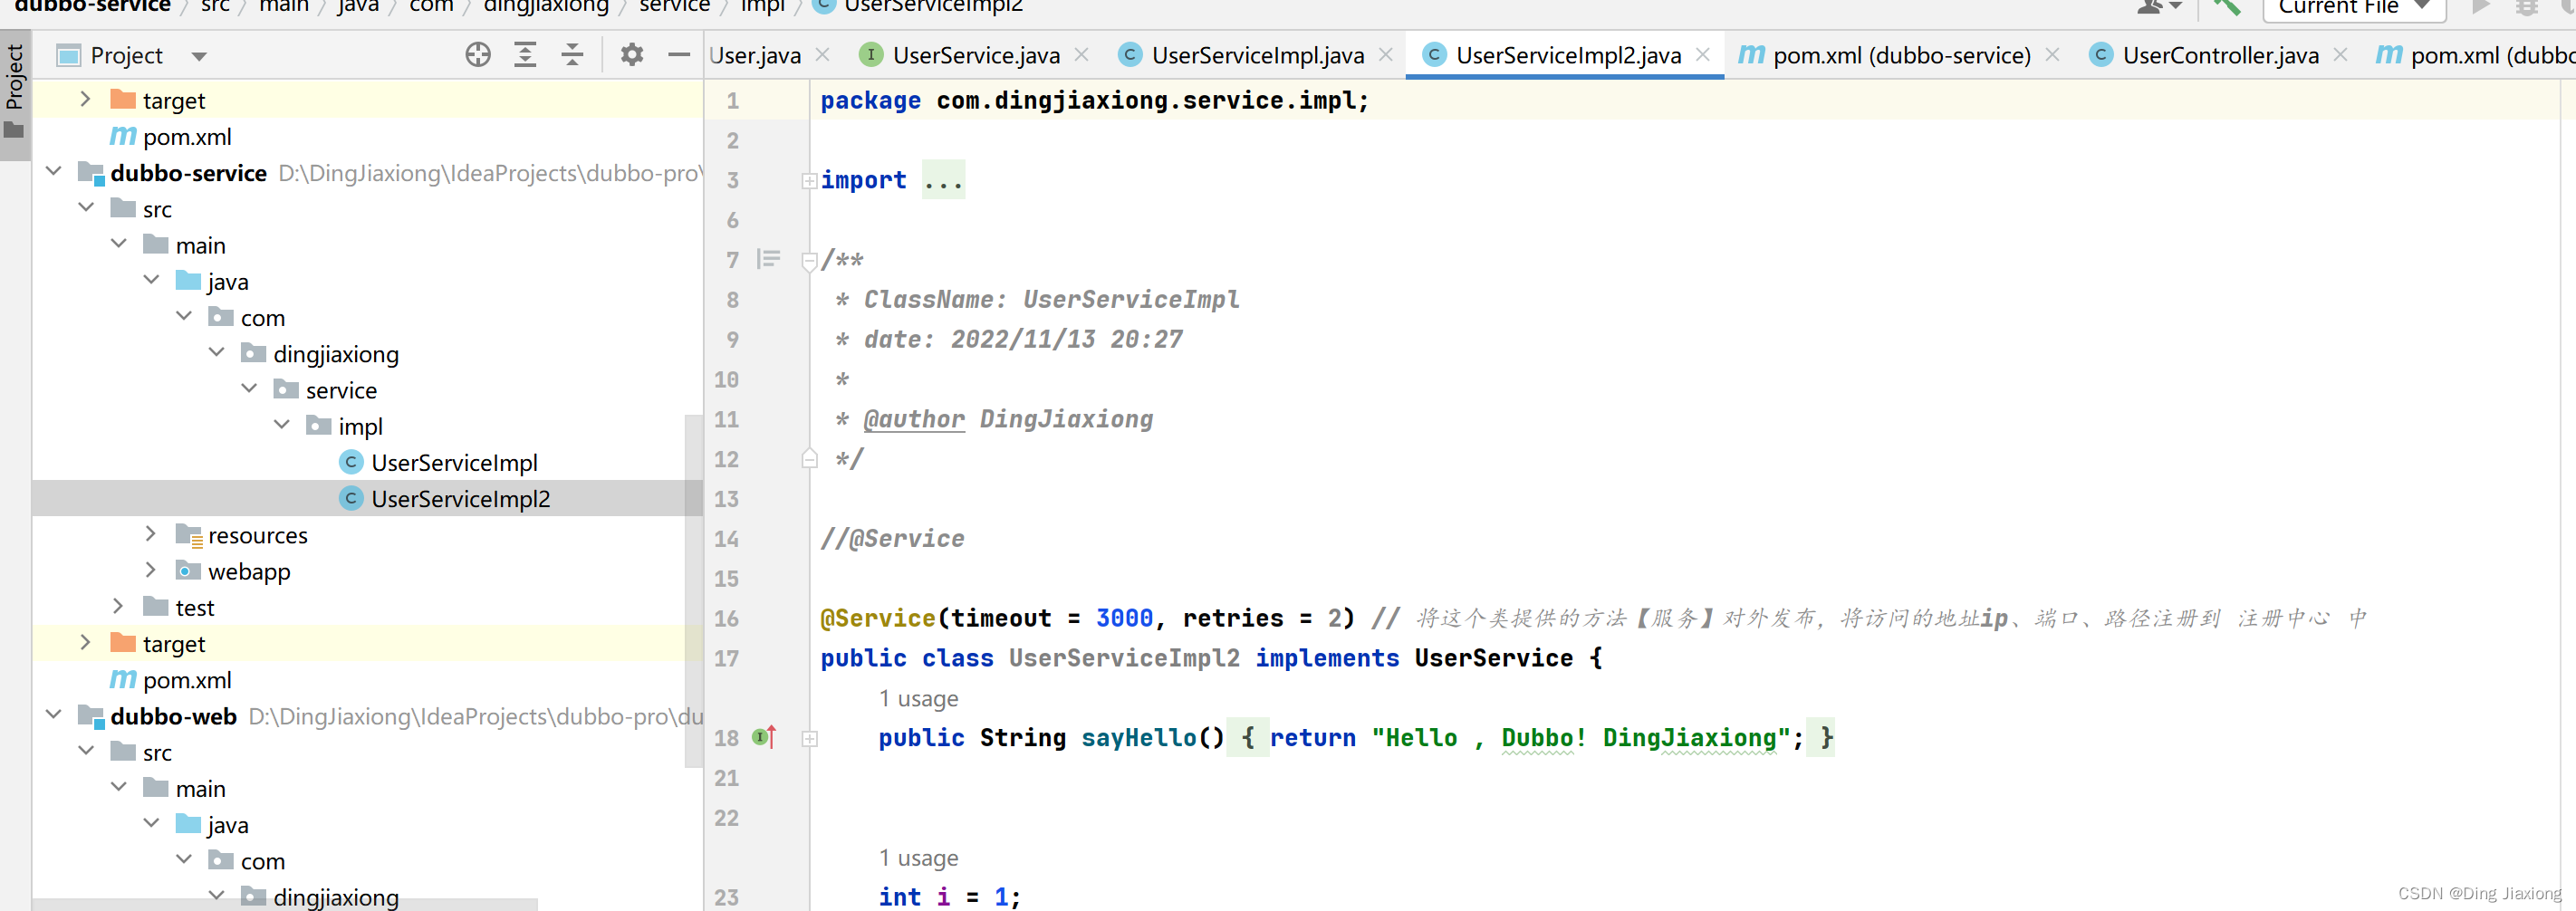Click the '1 usage' hint above sayHello

[x=918, y=698]
